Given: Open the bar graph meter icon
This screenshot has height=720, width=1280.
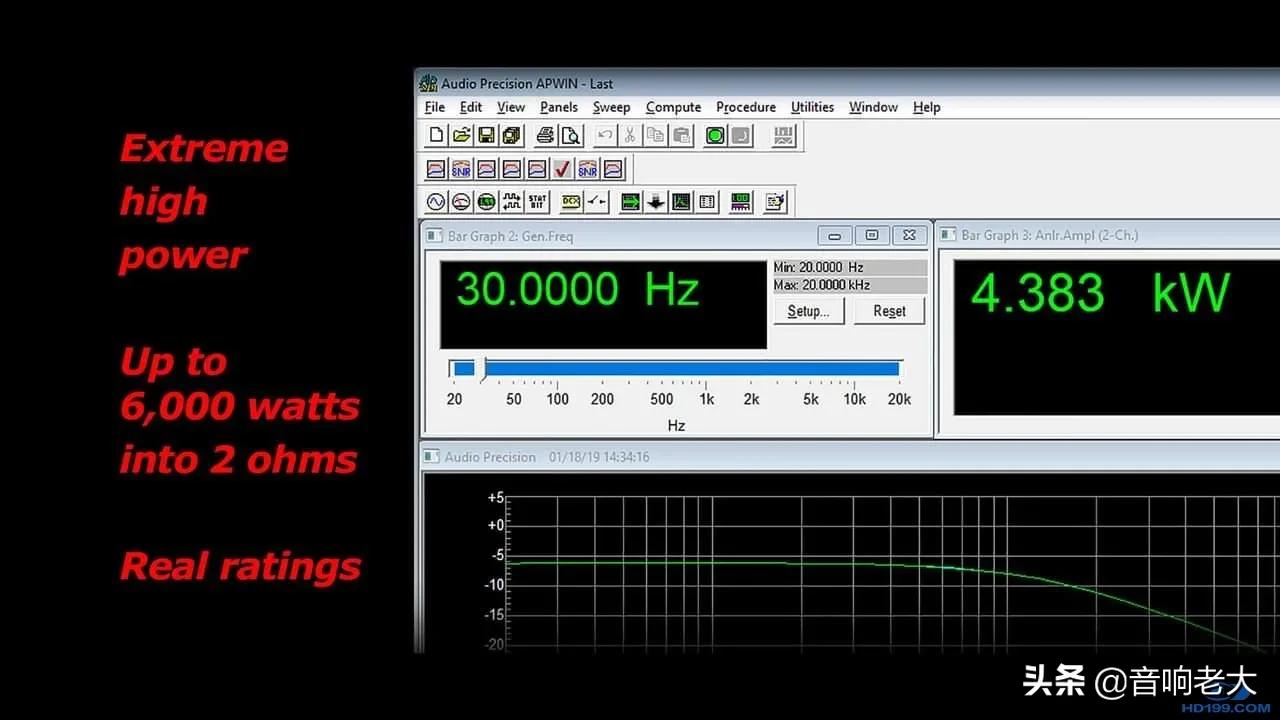Looking at the screenshot, I should (x=741, y=202).
